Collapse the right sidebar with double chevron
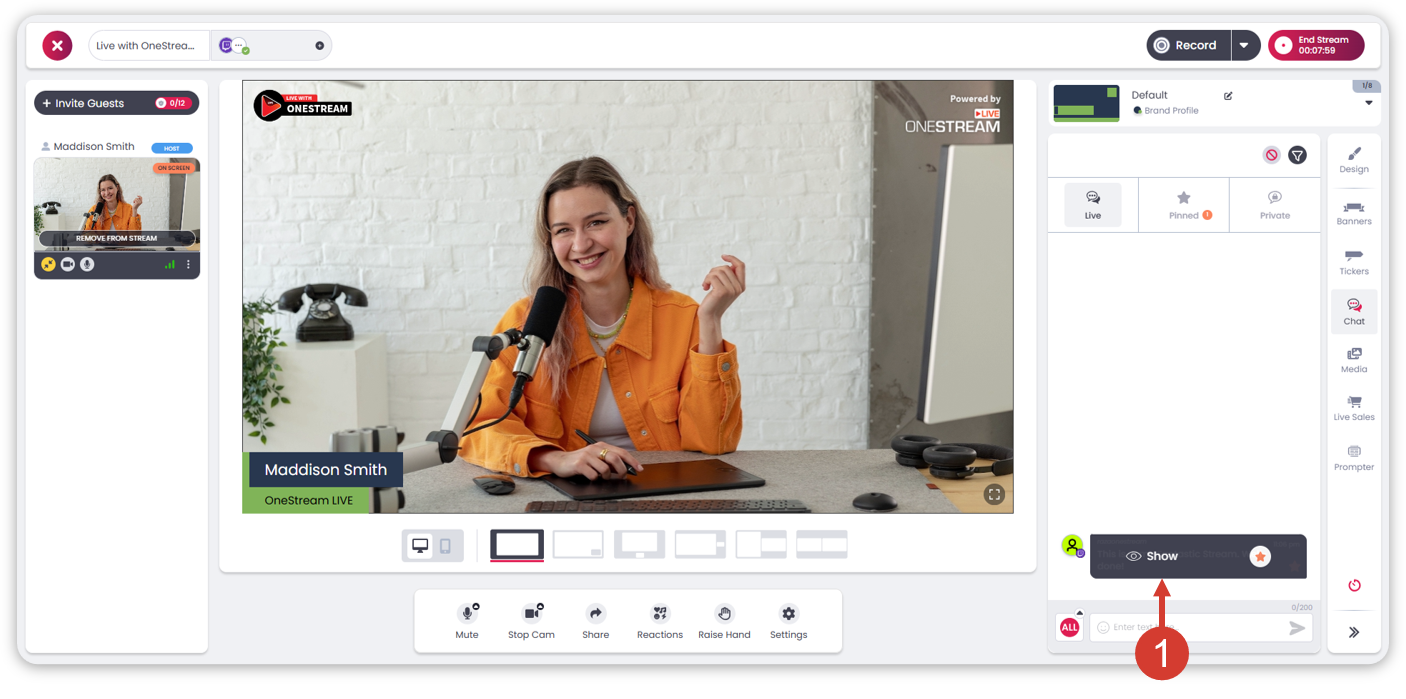 (1354, 632)
